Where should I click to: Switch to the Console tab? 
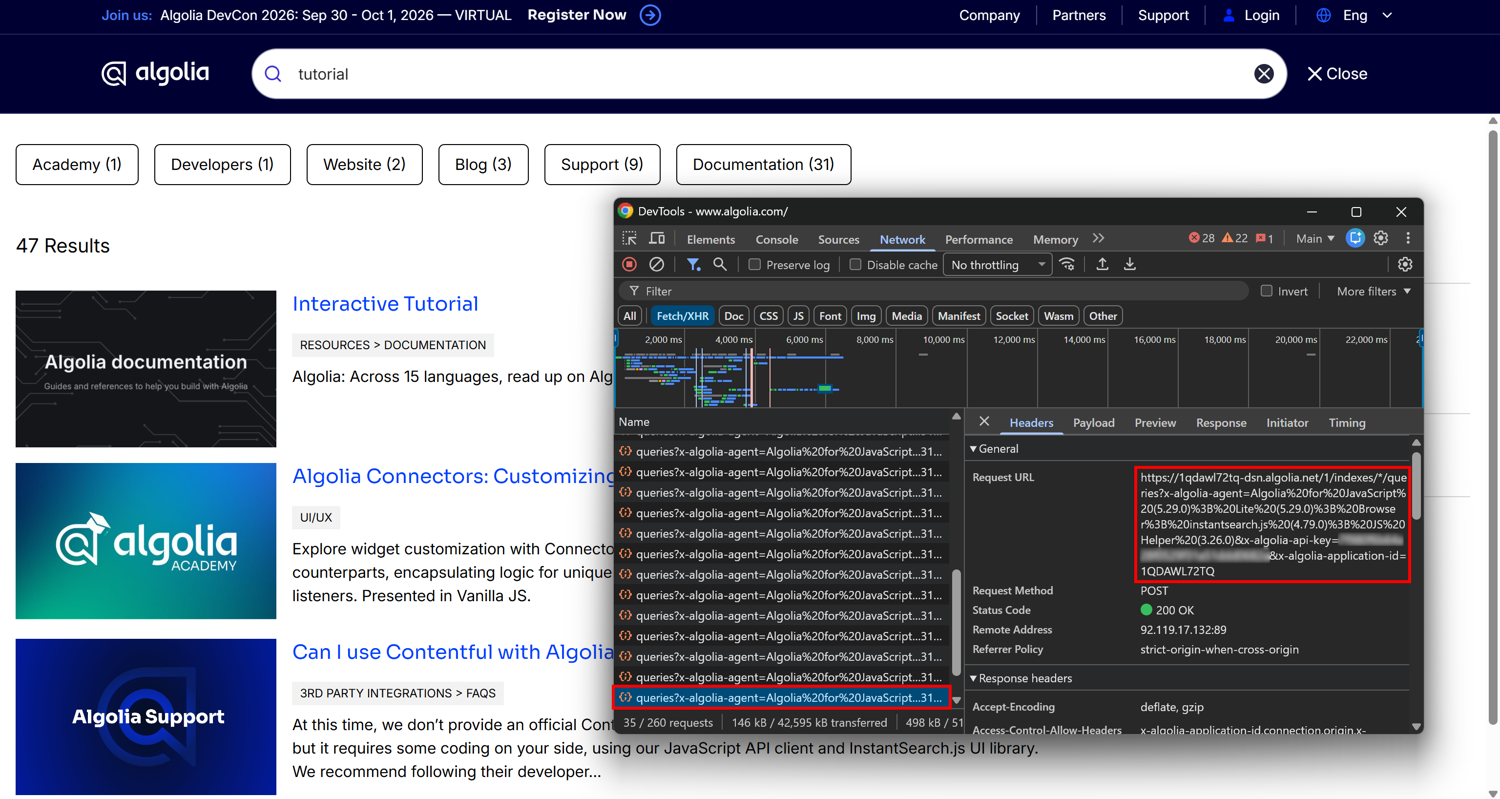click(777, 239)
